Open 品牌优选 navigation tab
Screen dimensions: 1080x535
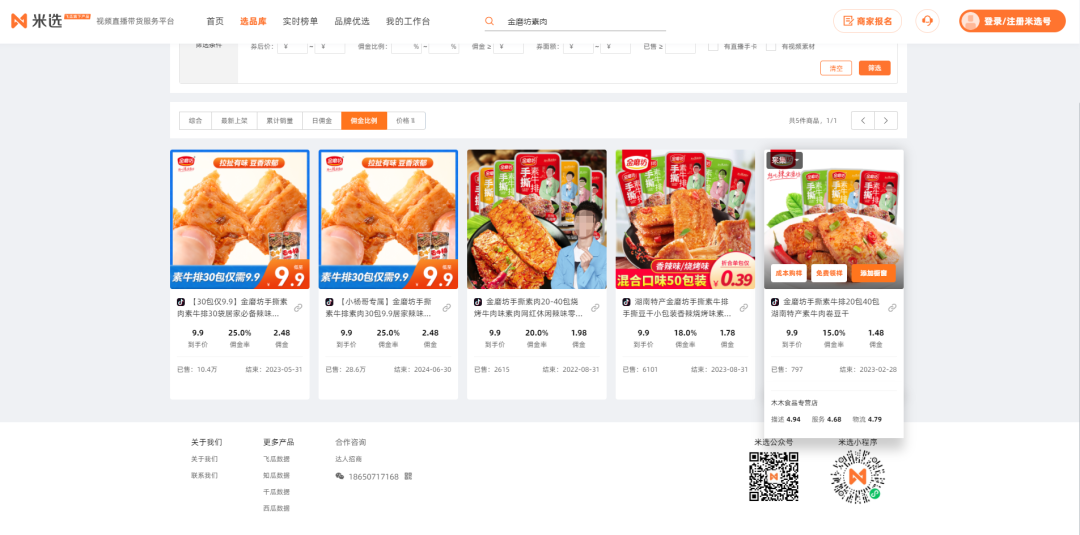click(x=352, y=21)
